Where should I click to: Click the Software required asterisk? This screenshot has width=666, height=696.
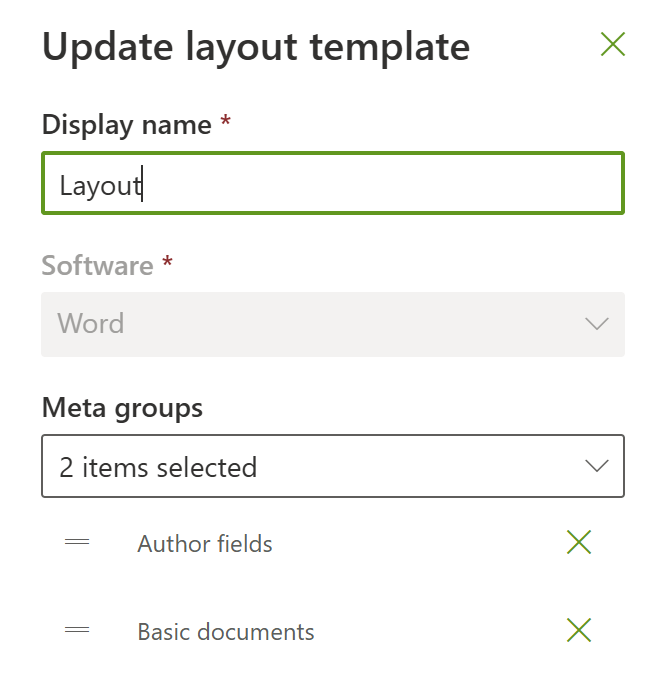click(x=167, y=265)
